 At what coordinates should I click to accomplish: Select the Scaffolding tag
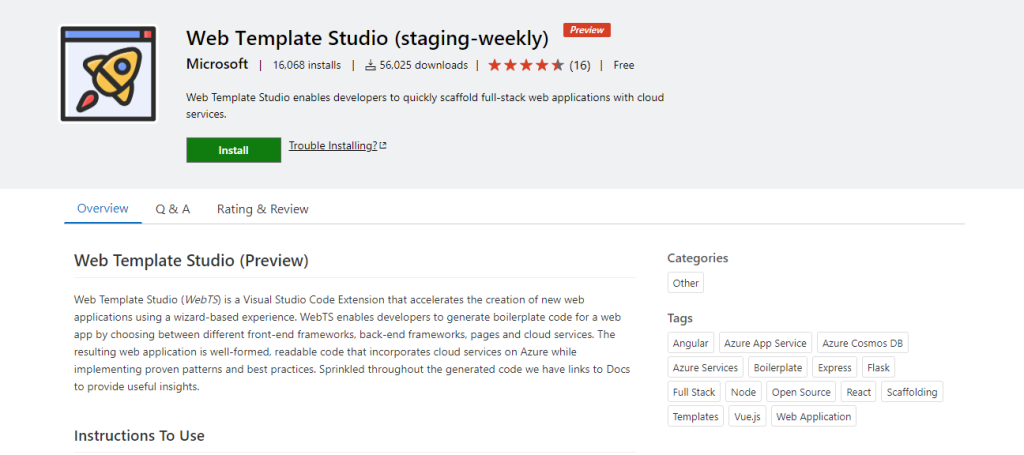click(912, 392)
